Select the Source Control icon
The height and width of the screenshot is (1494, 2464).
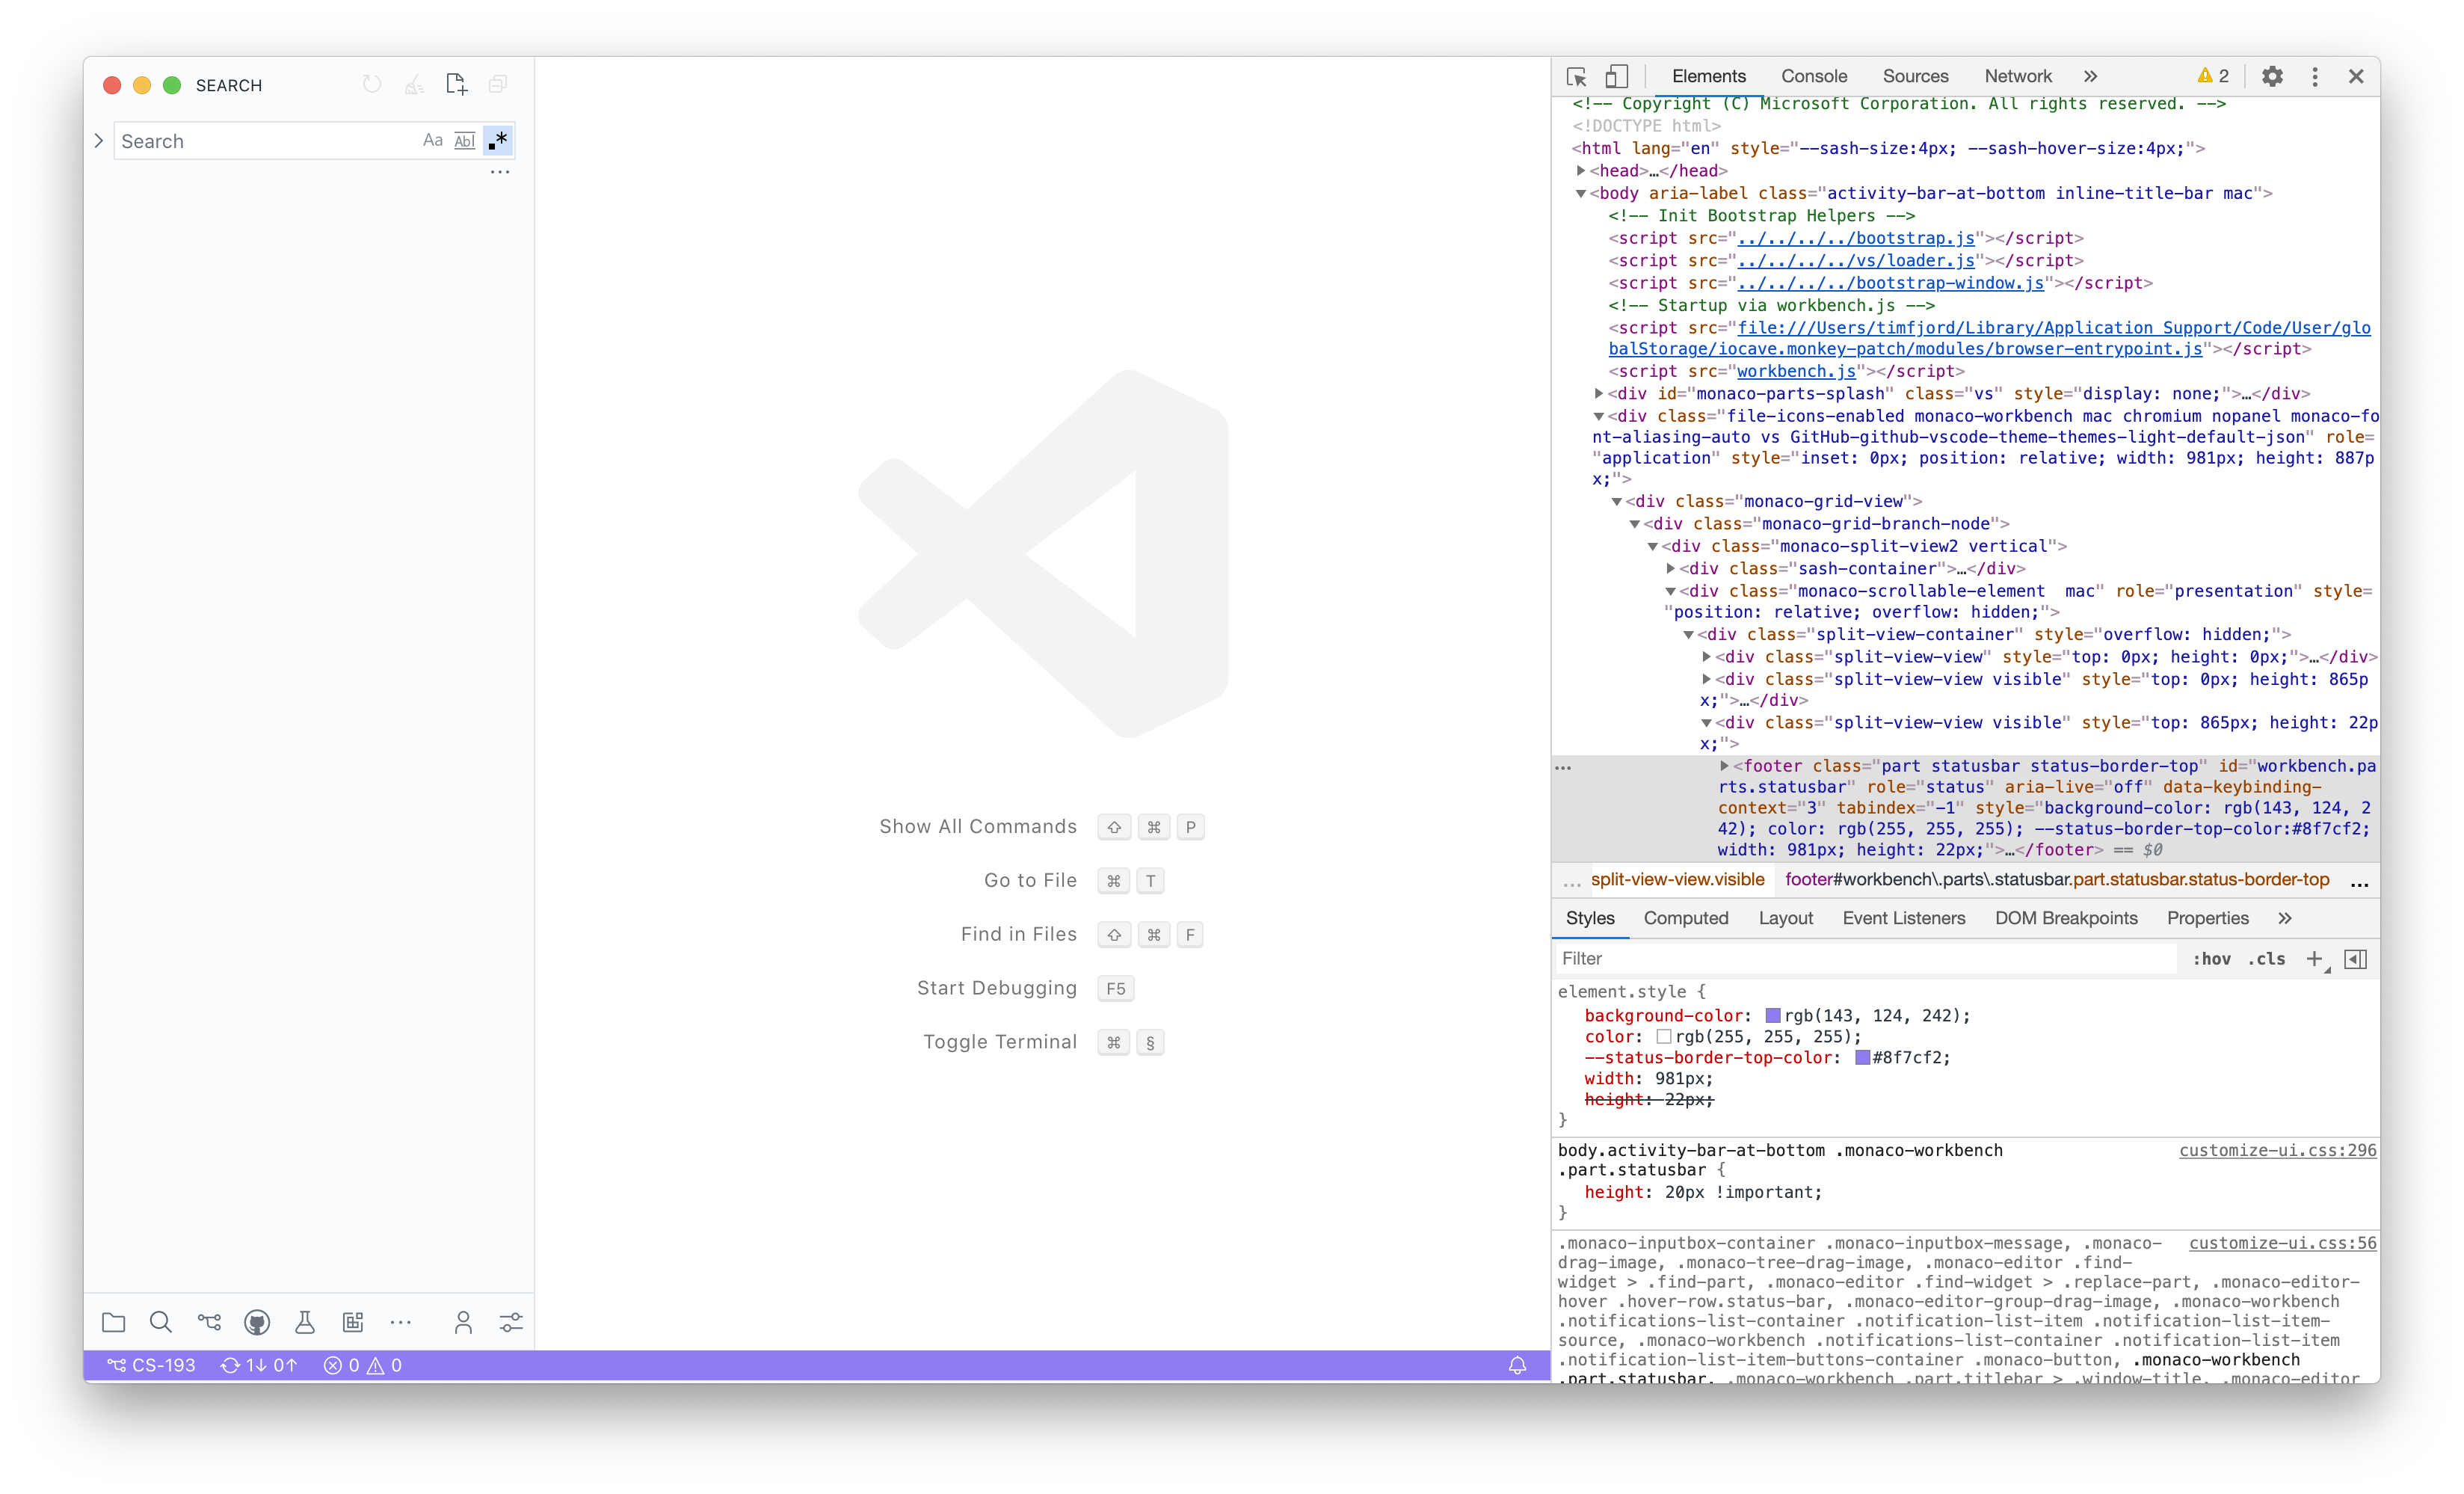coord(209,1322)
